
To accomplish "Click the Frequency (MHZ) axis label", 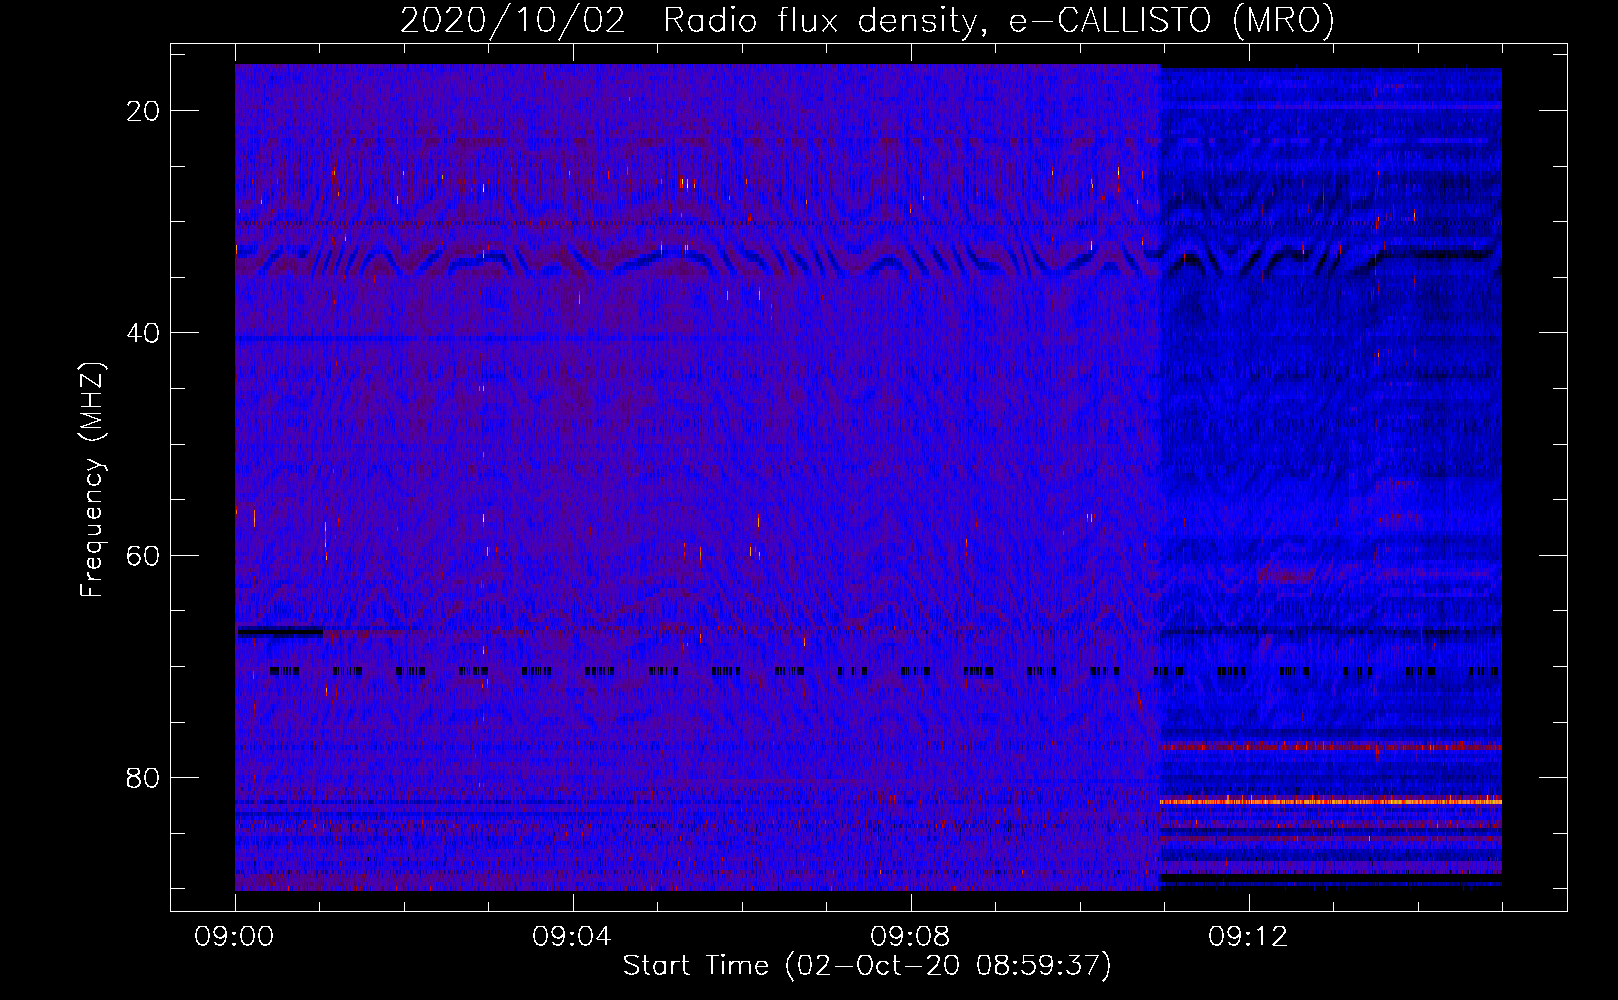I will [x=92, y=480].
